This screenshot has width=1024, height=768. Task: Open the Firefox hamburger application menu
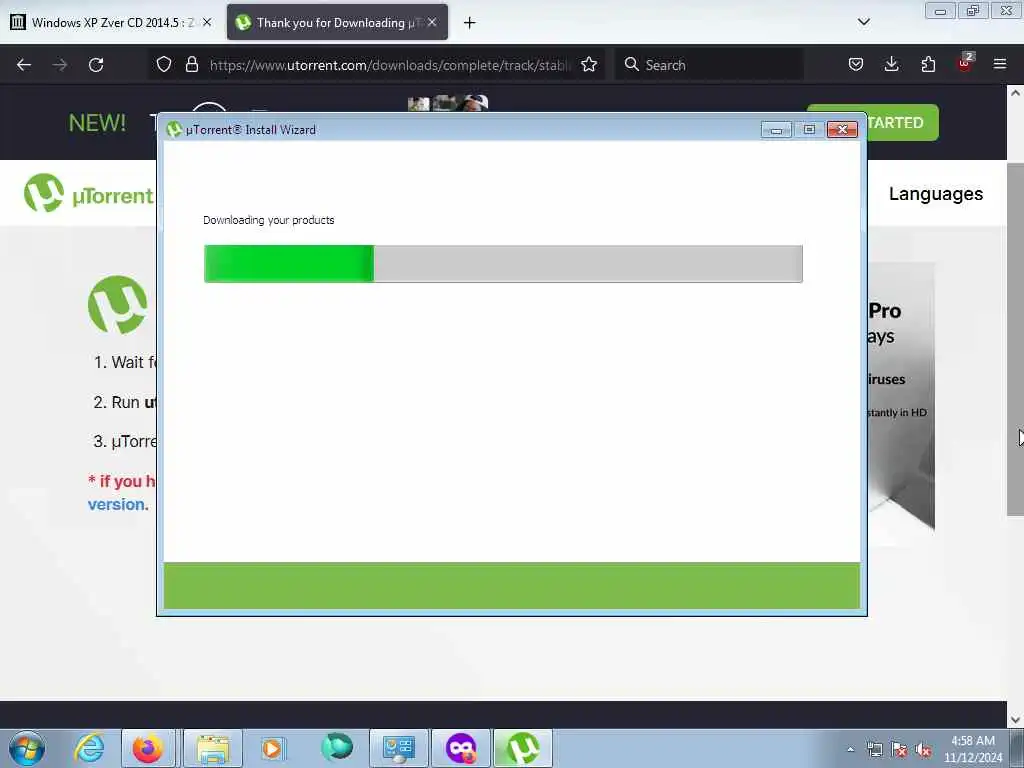click(1000, 64)
